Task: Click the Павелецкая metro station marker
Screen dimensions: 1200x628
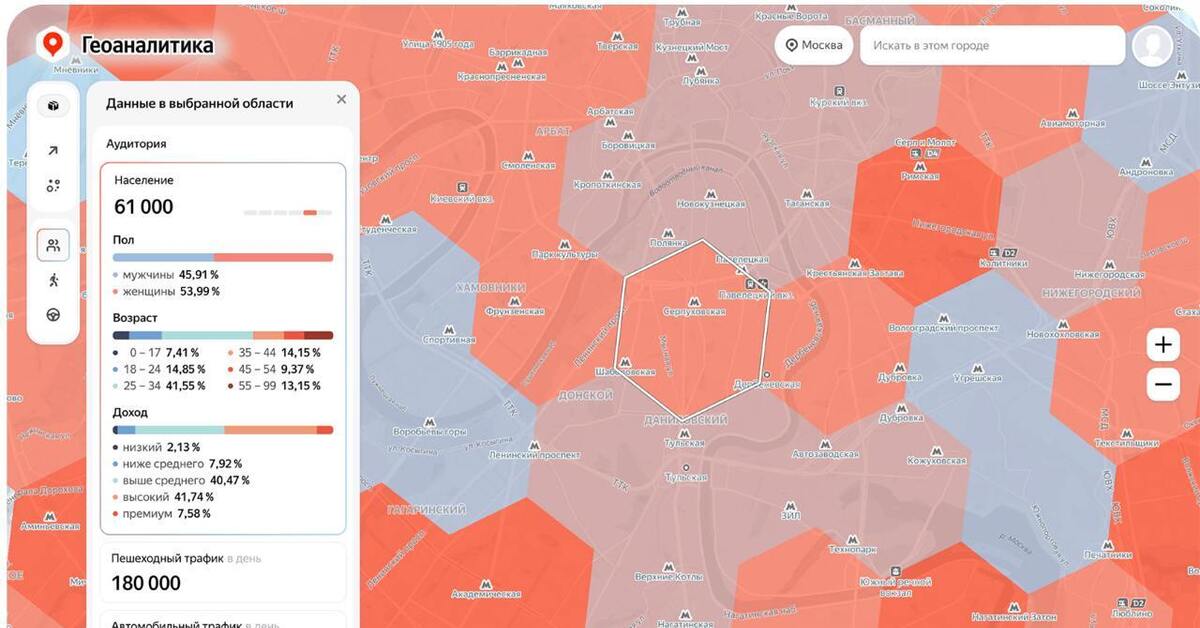Action: [742, 269]
